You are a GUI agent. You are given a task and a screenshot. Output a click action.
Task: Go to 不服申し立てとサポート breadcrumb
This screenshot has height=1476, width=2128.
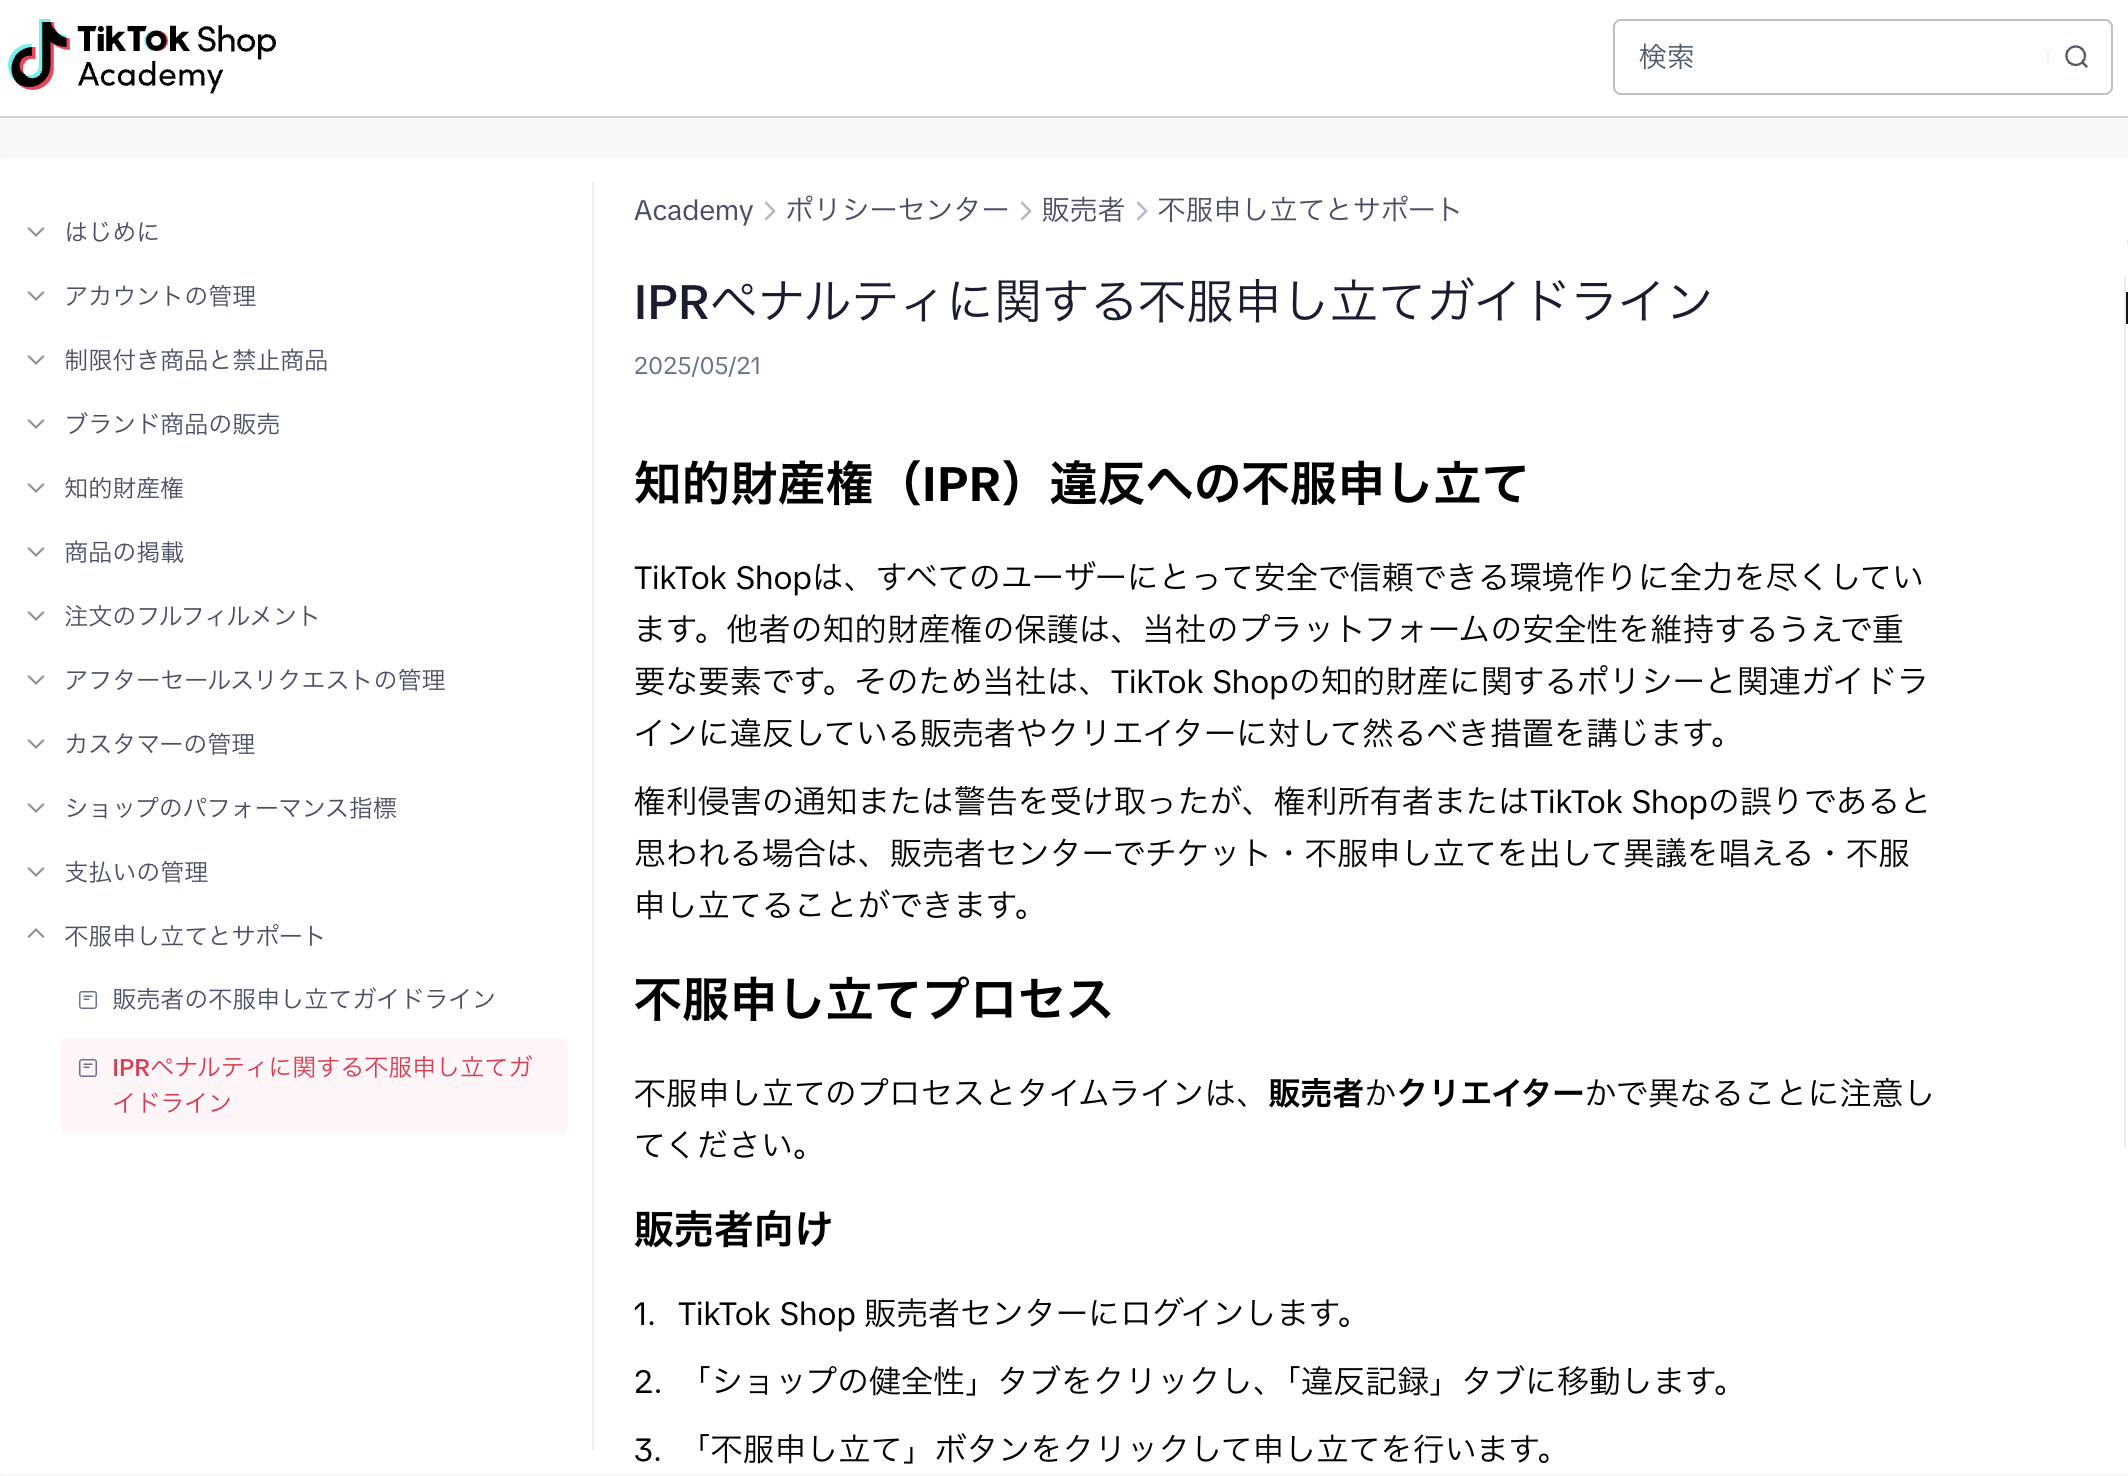pos(1310,210)
